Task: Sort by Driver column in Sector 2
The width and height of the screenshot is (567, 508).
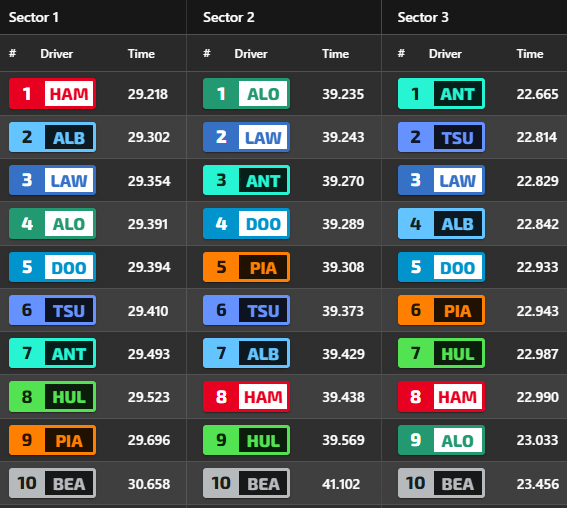Action: 251,54
